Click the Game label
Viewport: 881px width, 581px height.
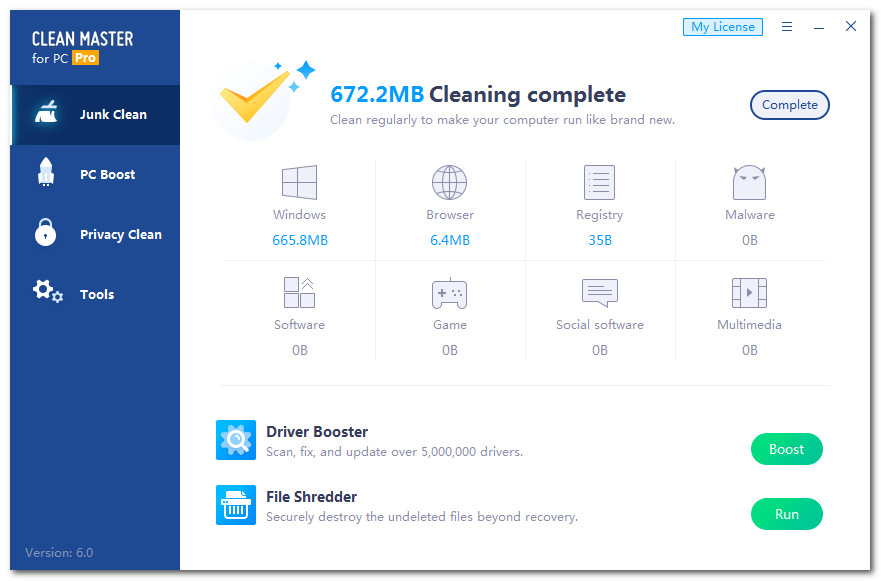coord(449,325)
